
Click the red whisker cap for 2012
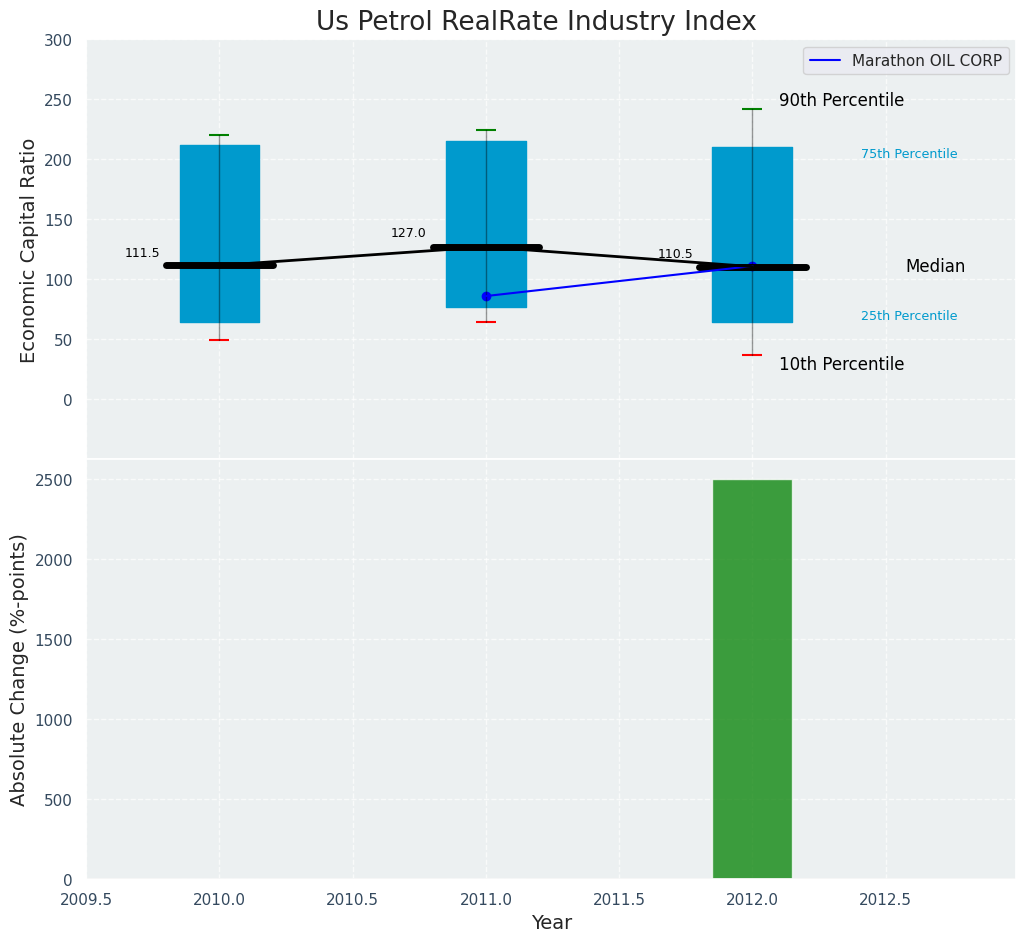point(752,355)
